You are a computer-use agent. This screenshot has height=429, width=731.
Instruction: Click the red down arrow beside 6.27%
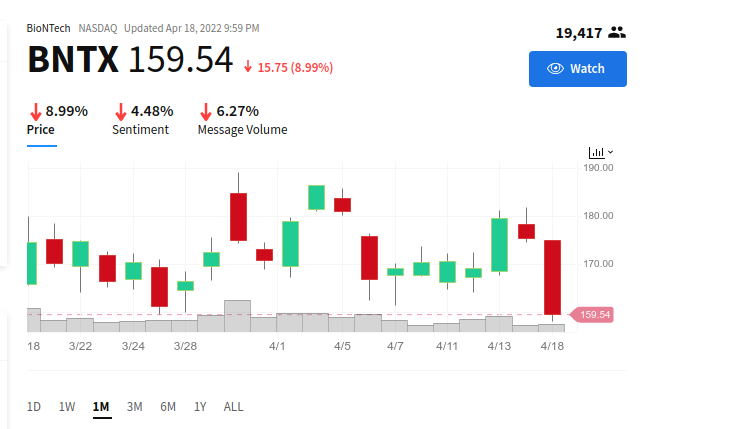tap(206, 112)
